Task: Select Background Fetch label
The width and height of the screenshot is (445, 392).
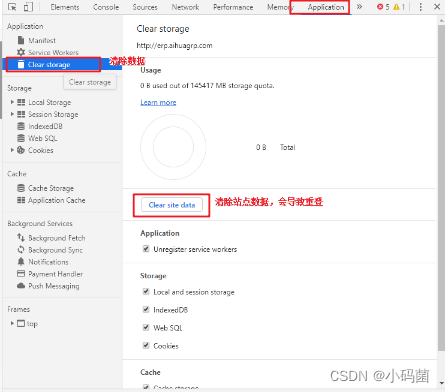Action: click(x=57, y=238)
